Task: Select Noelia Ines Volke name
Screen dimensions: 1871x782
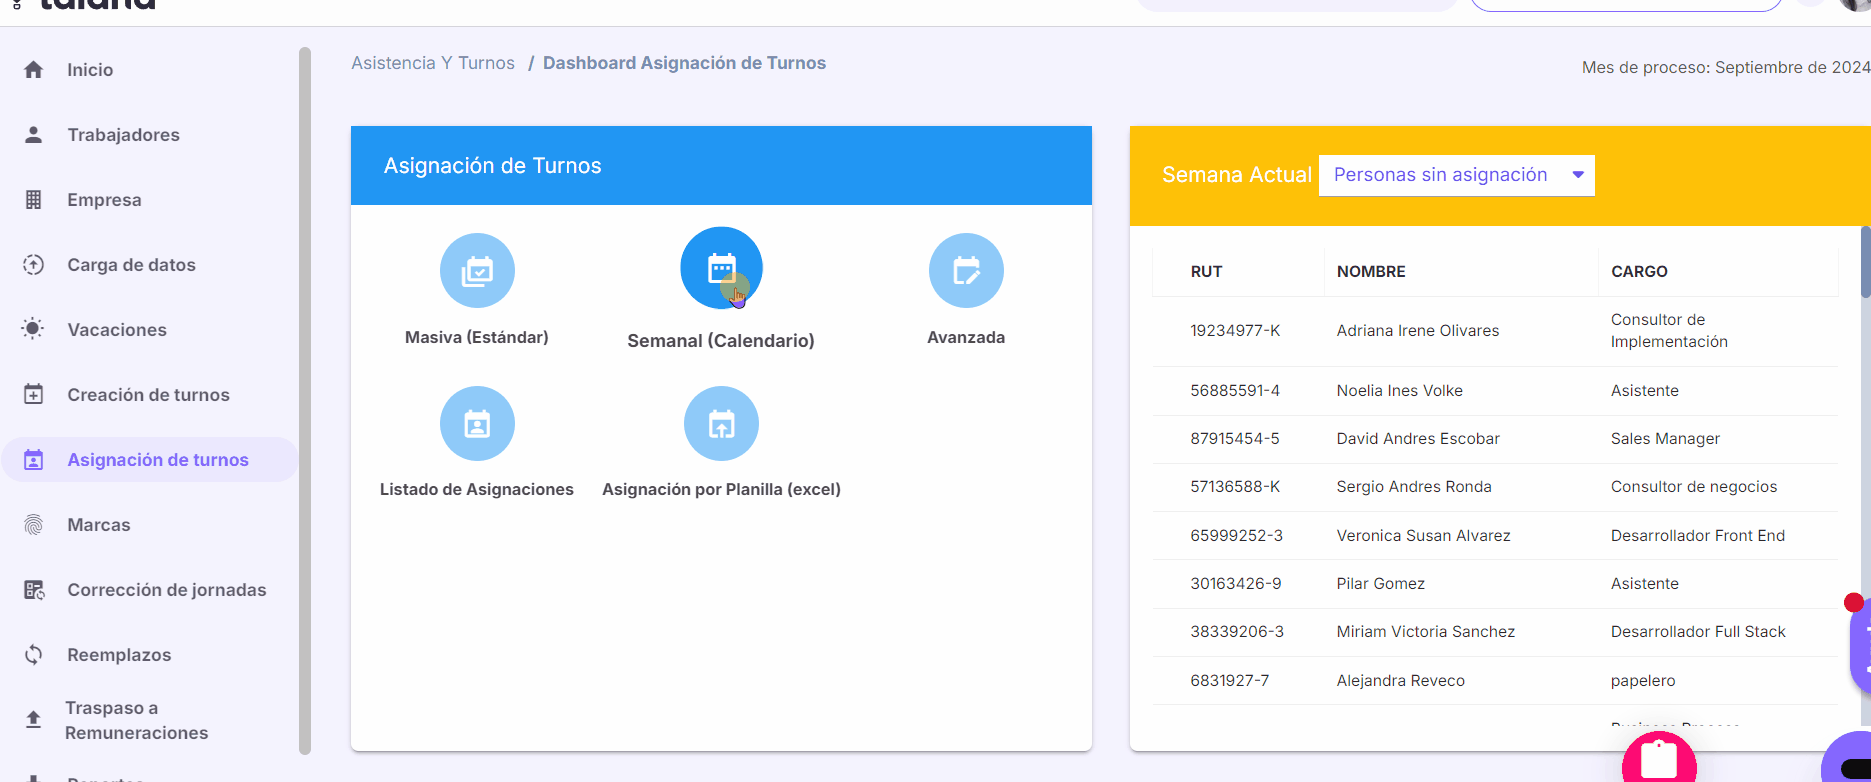Action: [x=1400, y=391]
